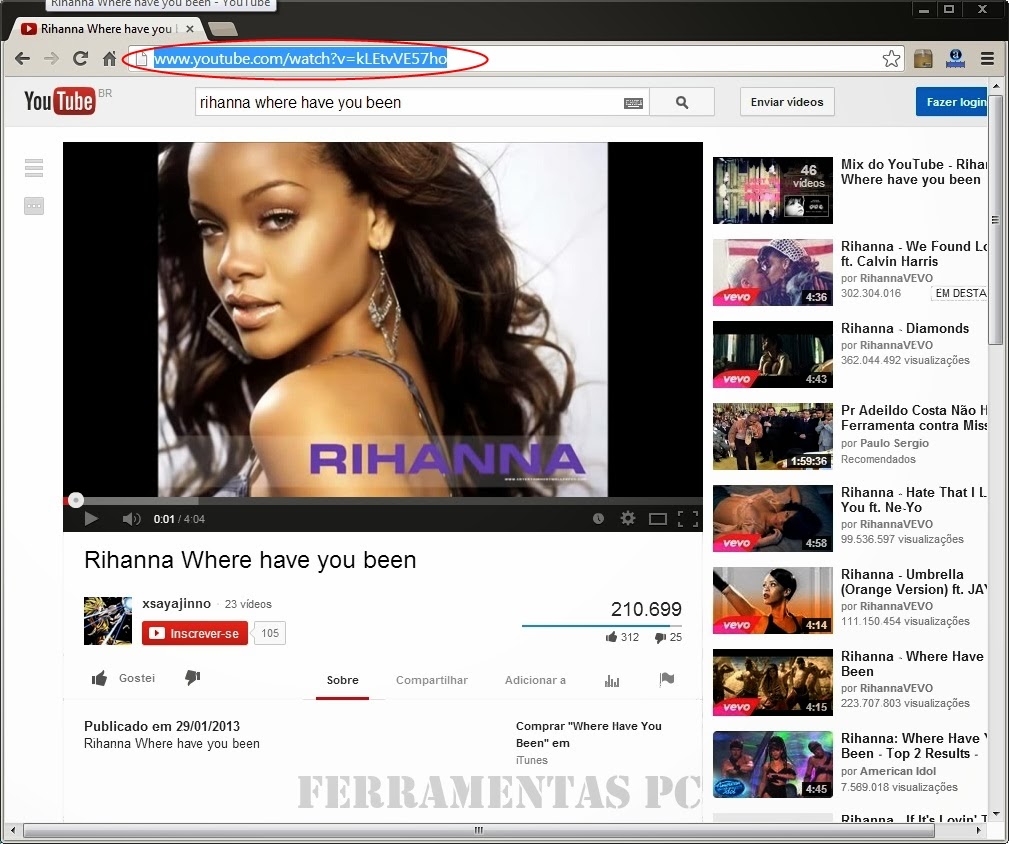Open the browser home page icon
1009x844 pixels.
point(109,59)
